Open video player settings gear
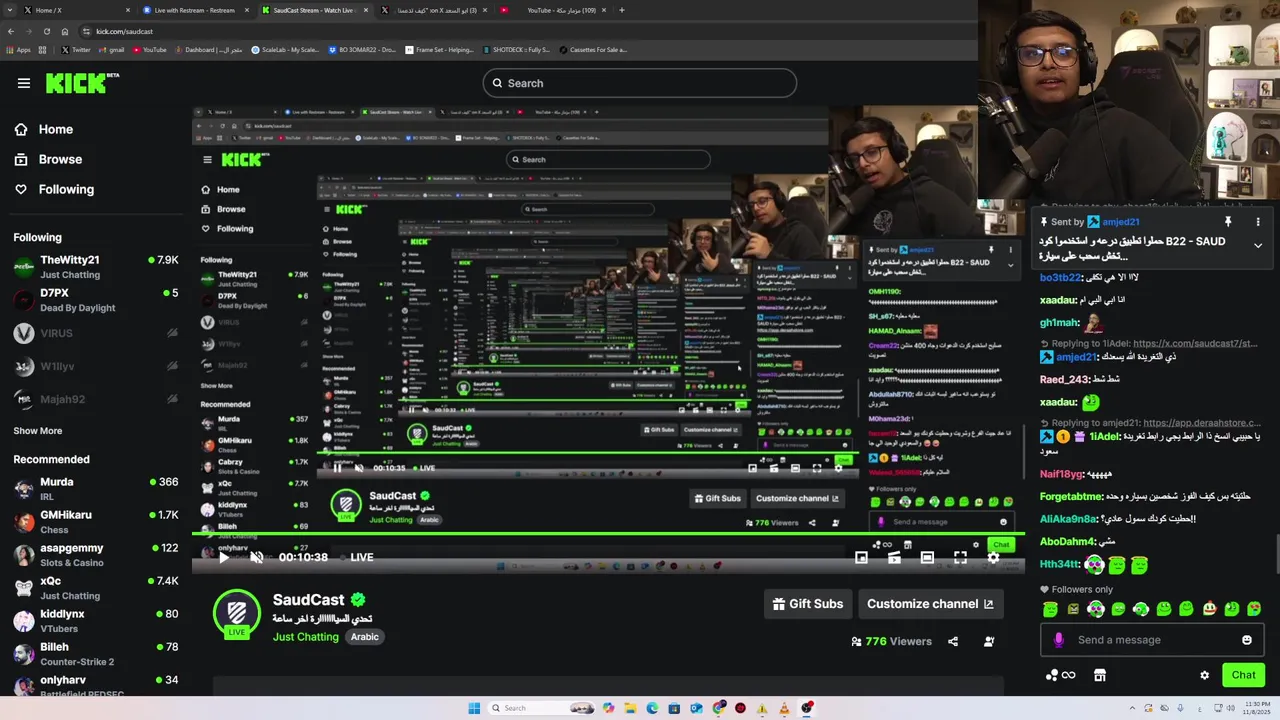Image resolution: width=1280 pixels, height=720 pixels. pos(993,557)
